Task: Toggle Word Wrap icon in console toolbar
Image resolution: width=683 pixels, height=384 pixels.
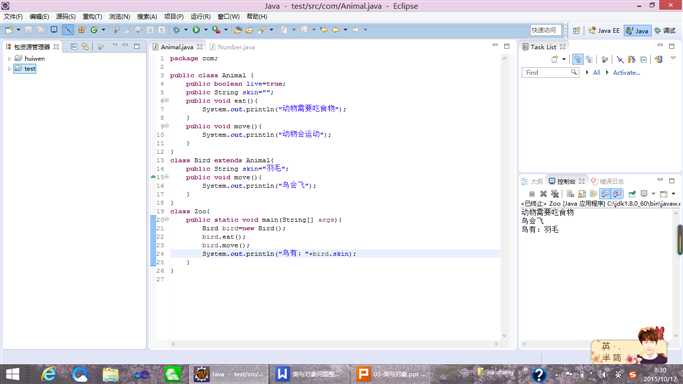Action: tap(593, 194)
